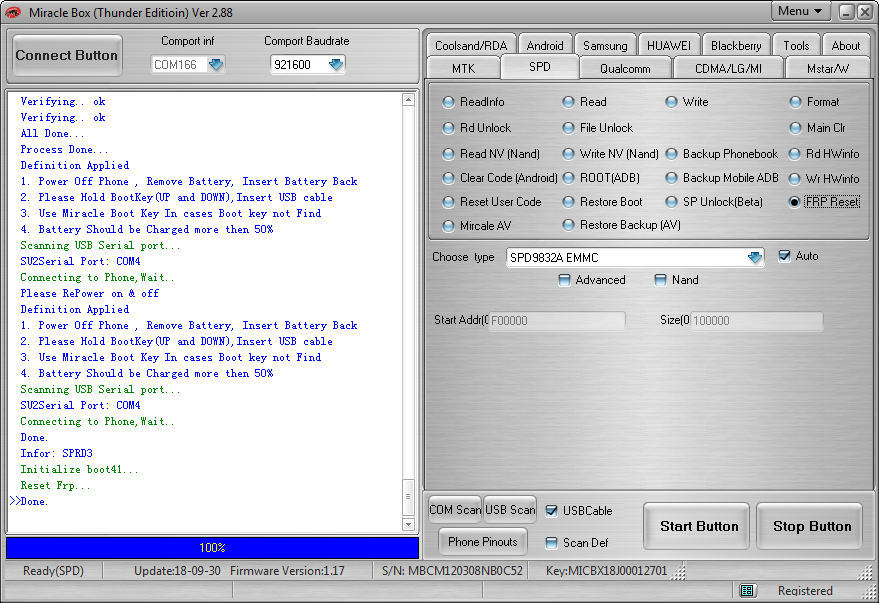This screenshot has height=603, width=879.
Task: Expand the Choose type SPD9832A EMMC dropdown
Action: click(x=755, y=257)
